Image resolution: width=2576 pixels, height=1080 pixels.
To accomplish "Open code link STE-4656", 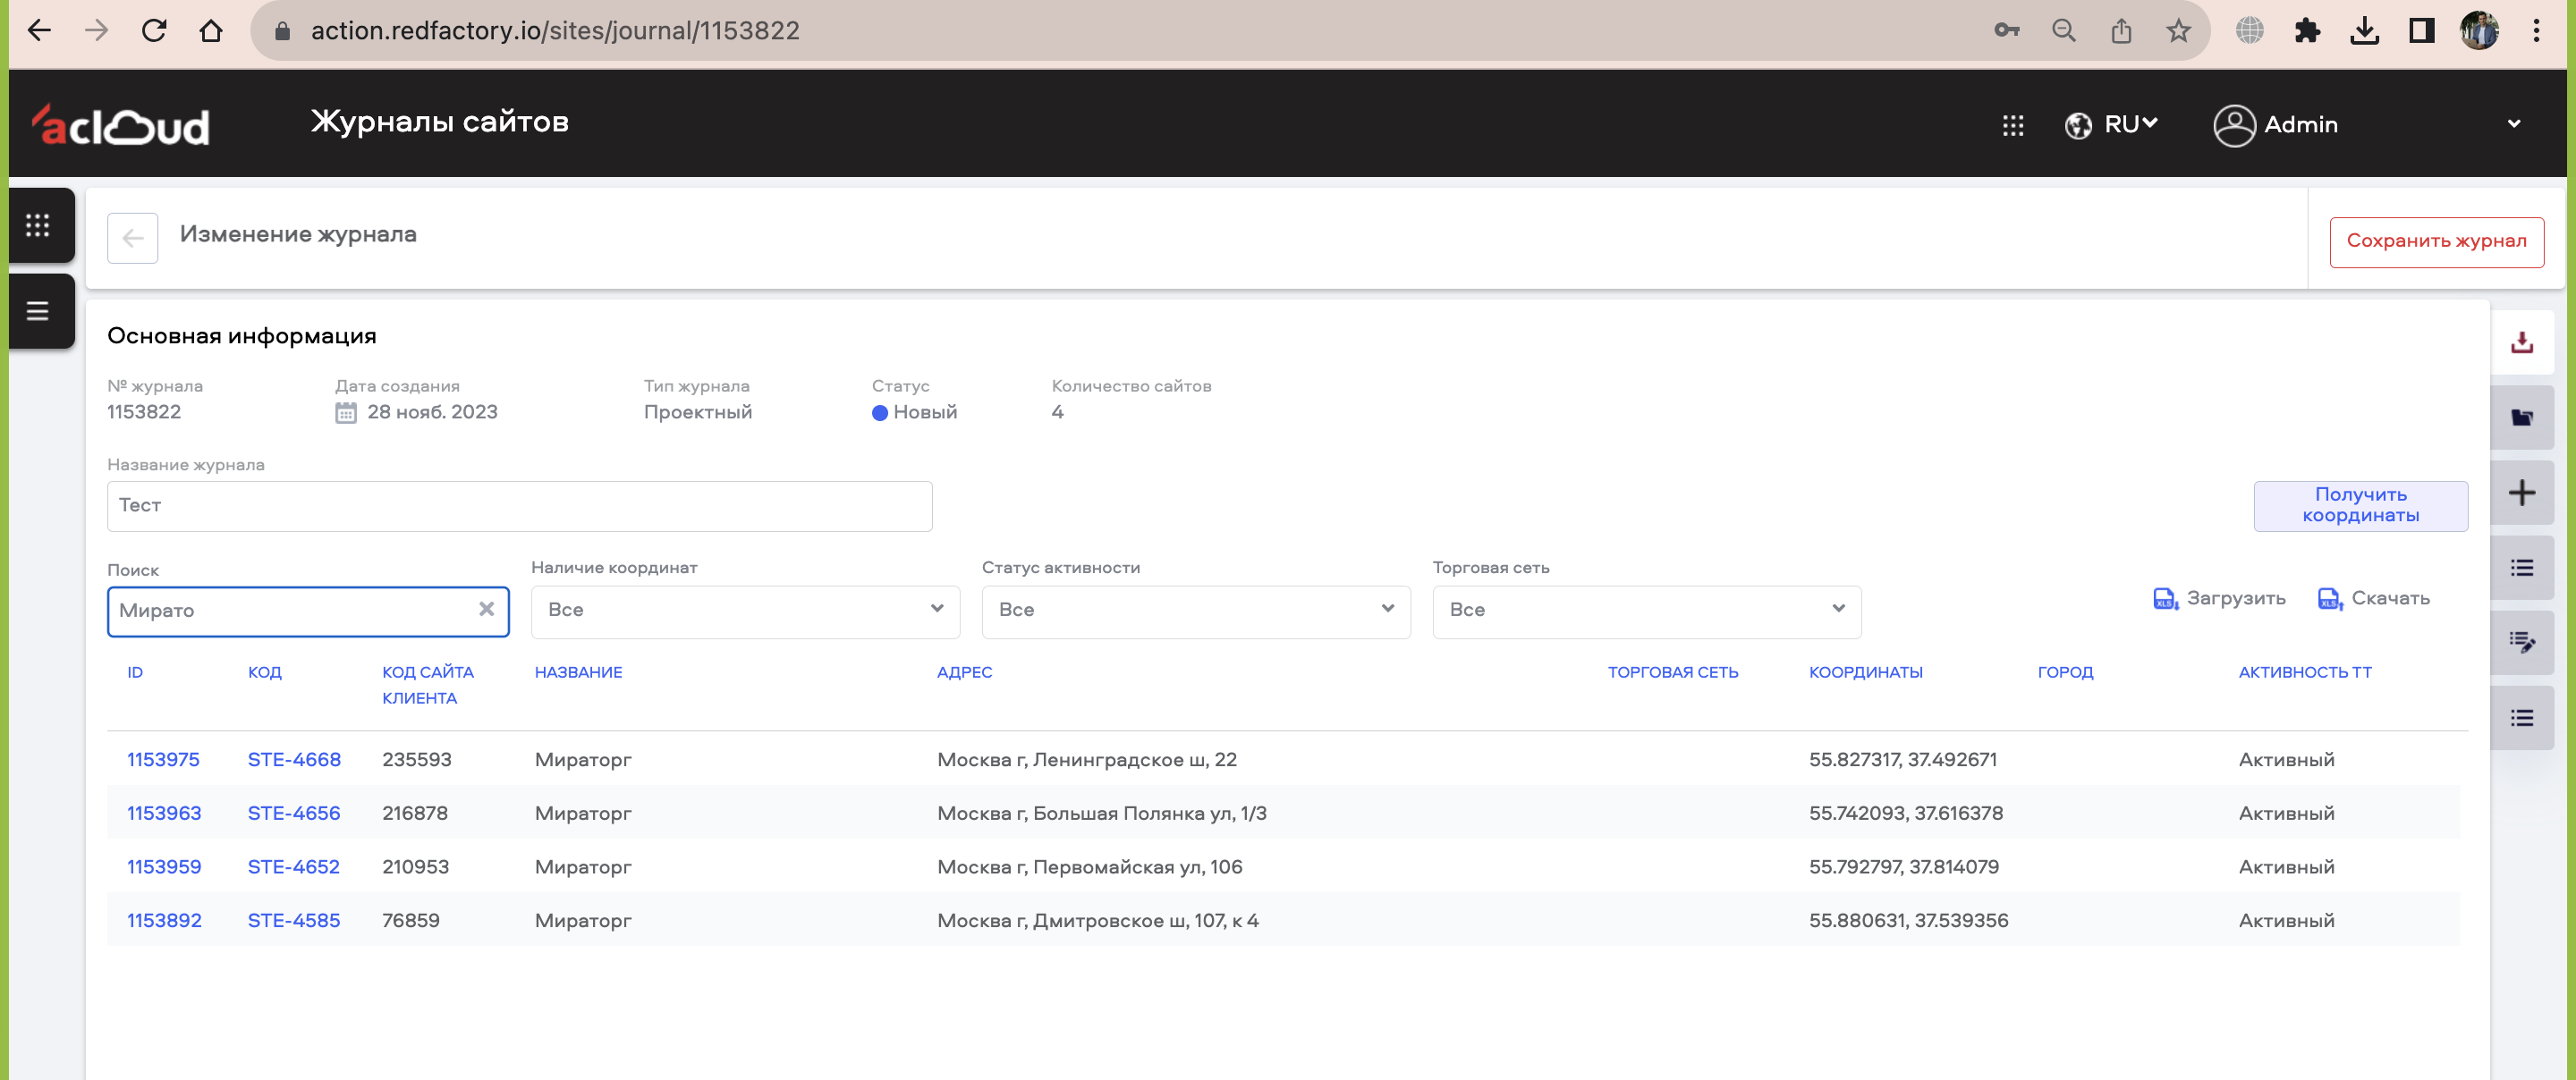I will pyautogui.click(x=294, y=814).
